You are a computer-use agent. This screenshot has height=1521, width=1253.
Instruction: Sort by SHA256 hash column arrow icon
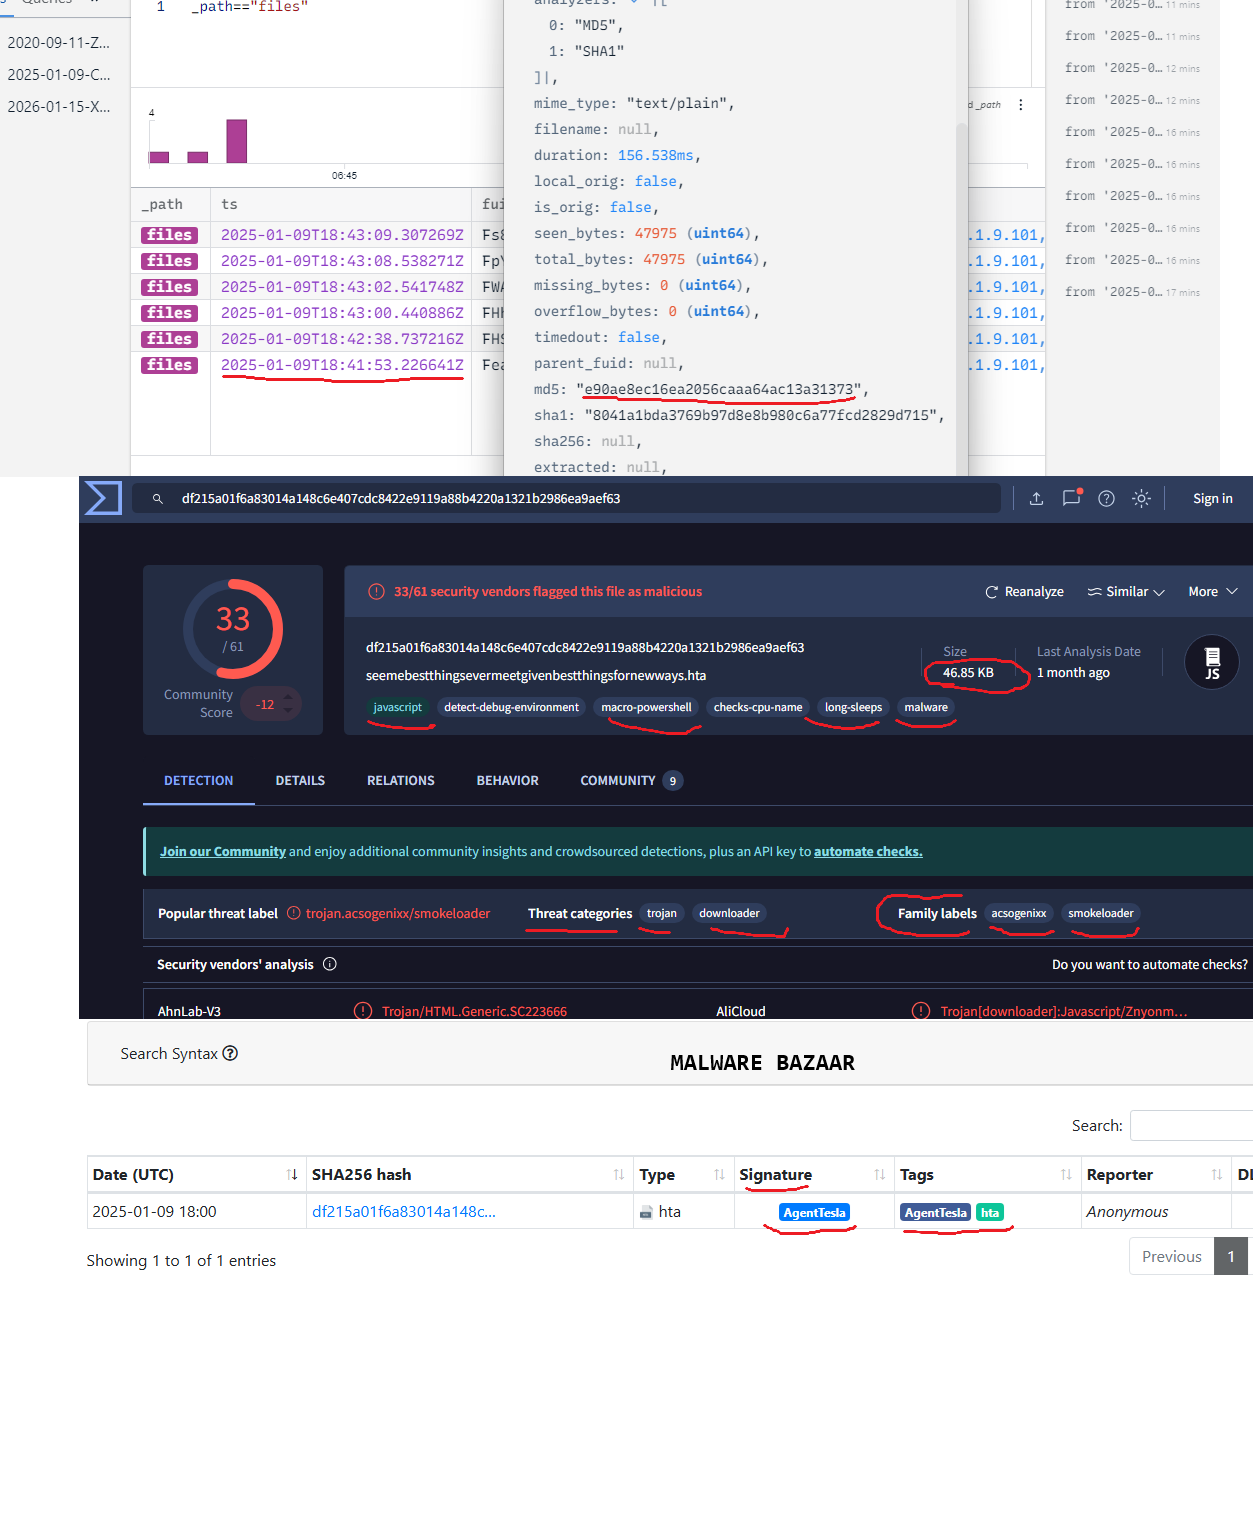point(619,1175)
